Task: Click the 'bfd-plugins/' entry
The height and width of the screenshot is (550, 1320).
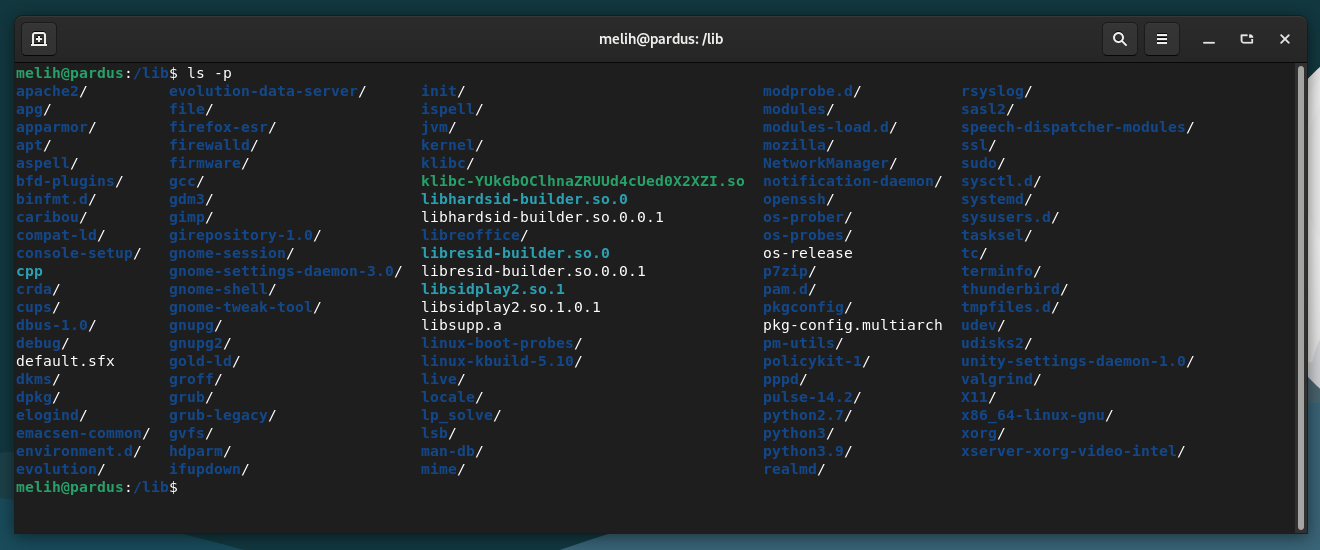Action: (70, 181)
